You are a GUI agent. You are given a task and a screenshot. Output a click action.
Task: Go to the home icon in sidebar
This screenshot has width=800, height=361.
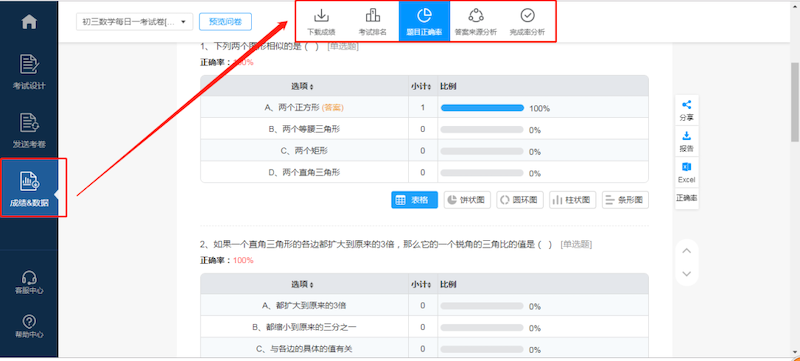click(29, 22)
